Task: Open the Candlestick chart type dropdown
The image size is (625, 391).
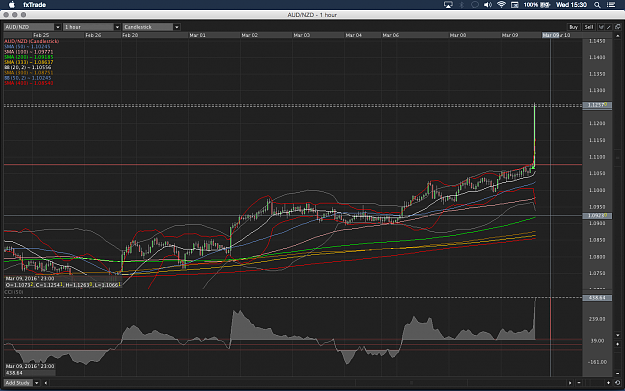Action: [151, 27]
